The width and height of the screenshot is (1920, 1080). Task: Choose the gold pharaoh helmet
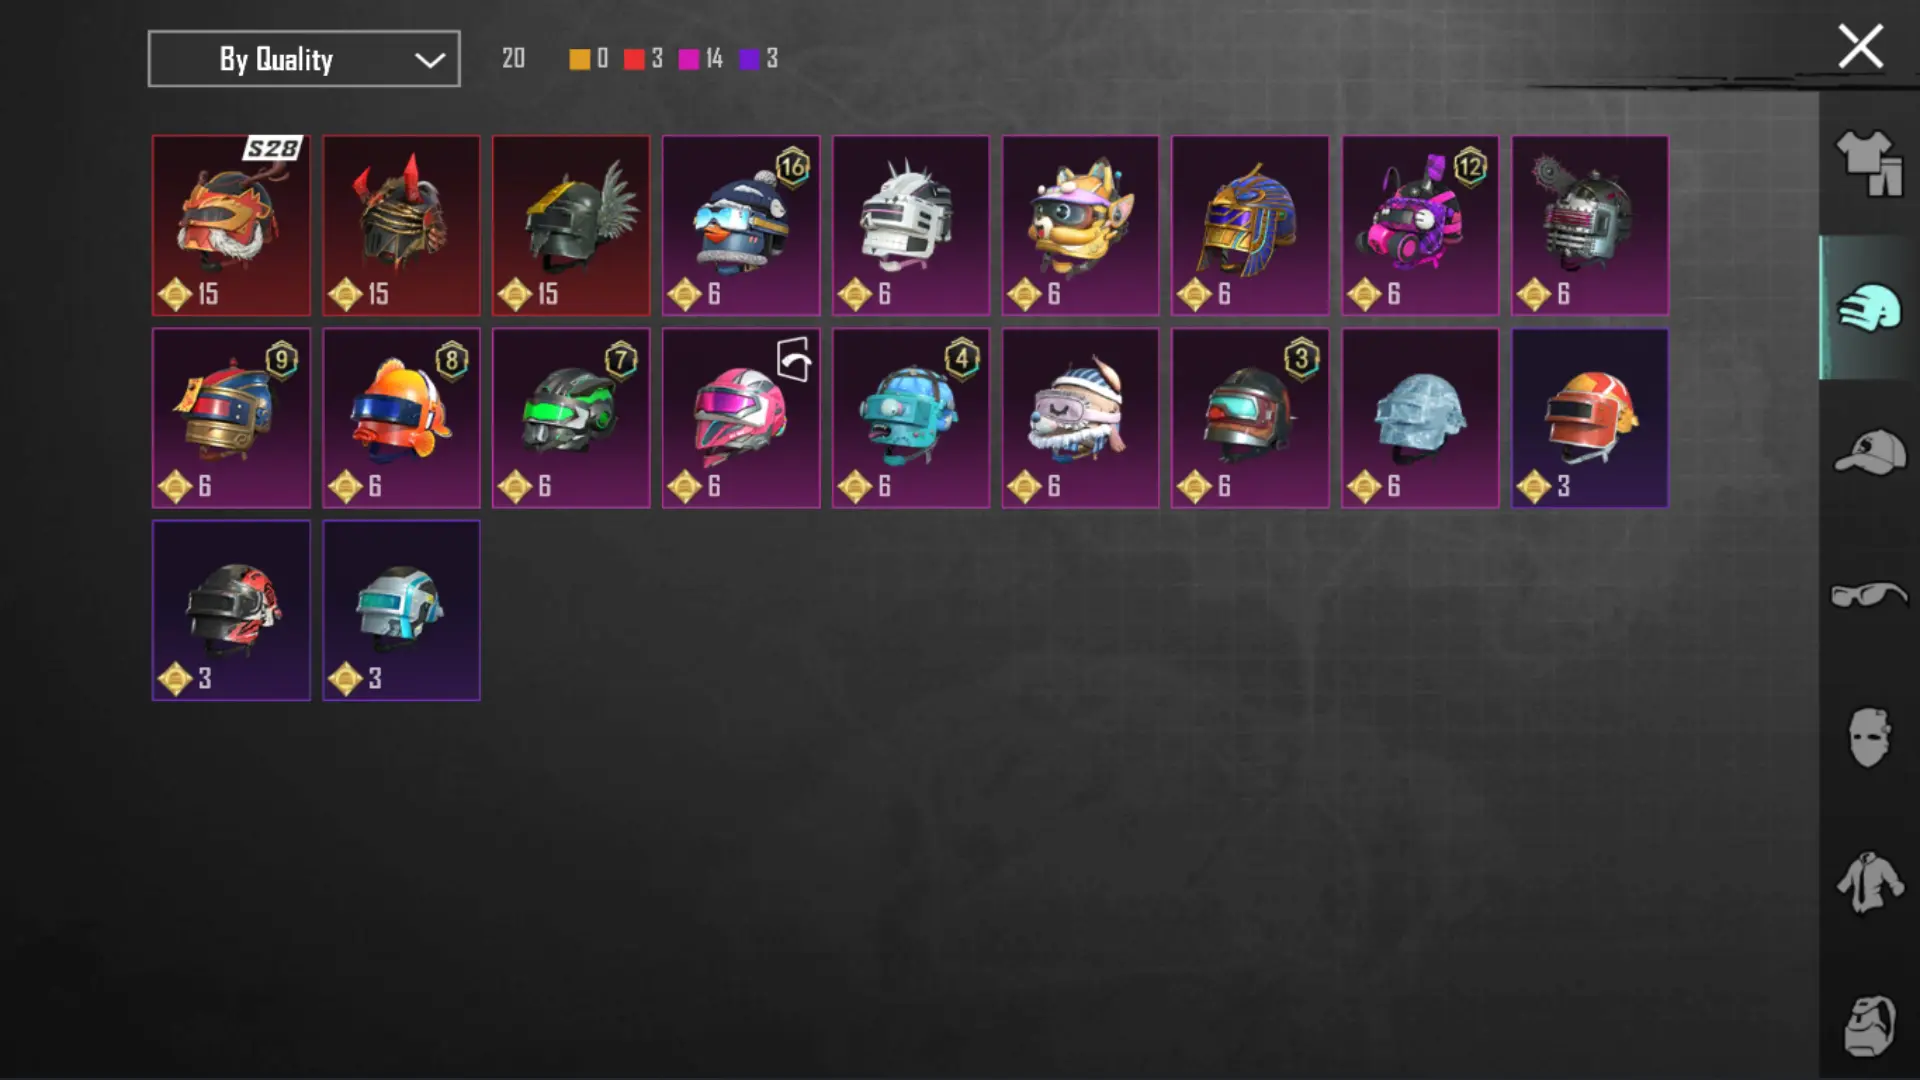[x=1250, y=226]
